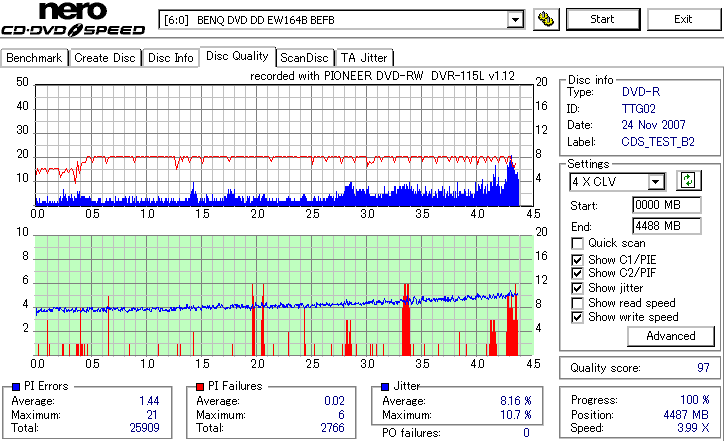The height and width of the screenshot is (441, 724).
Task: Click PI Failures total value 2766
Action: 332,428
